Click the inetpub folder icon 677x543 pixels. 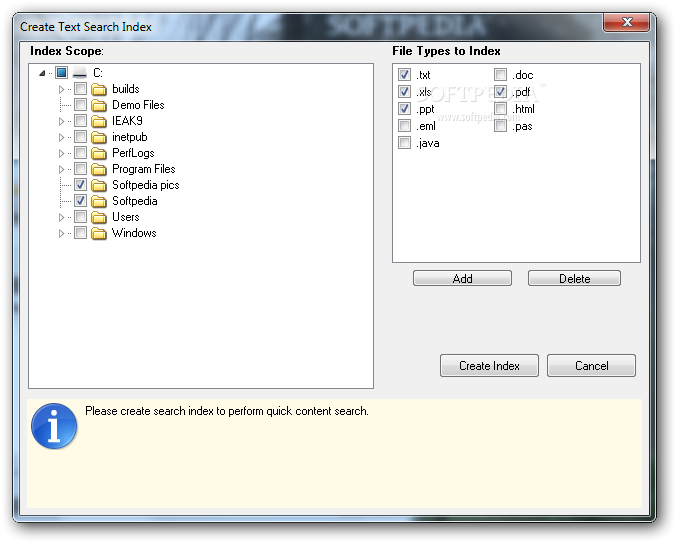99,137
